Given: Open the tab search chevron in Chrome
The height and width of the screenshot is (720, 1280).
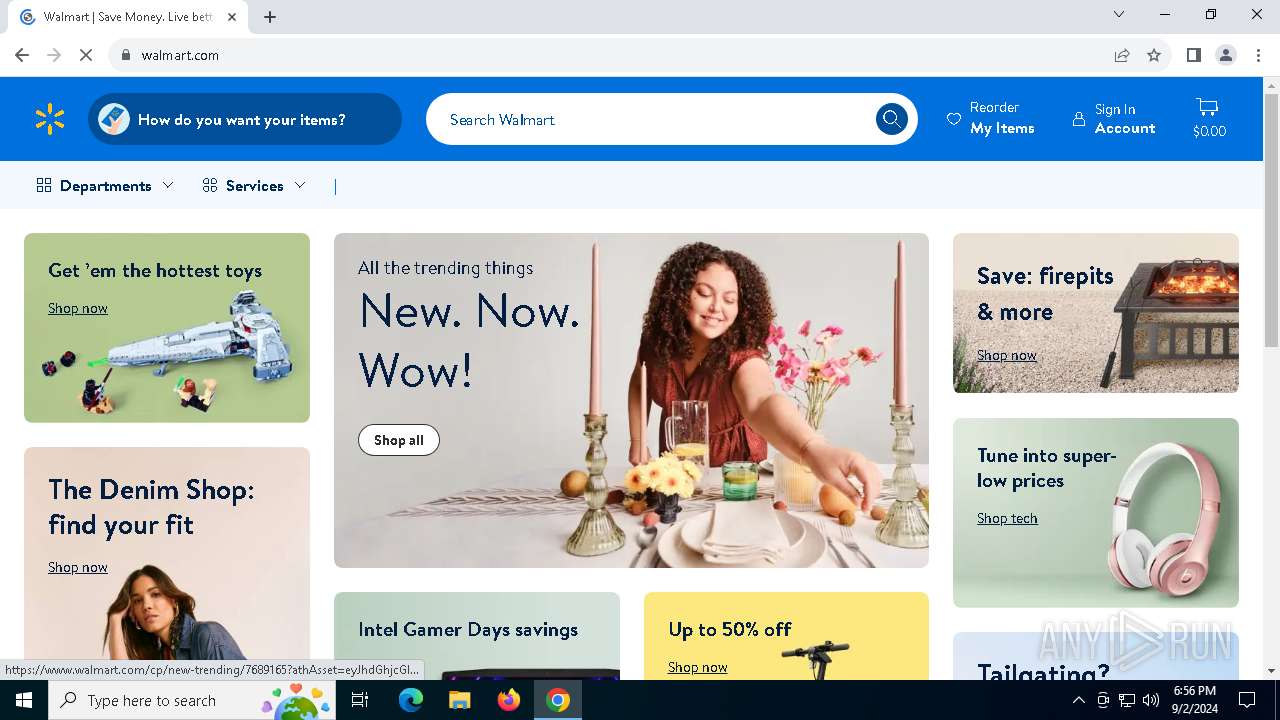Looking at the screenshot, I should (1119, 15).
